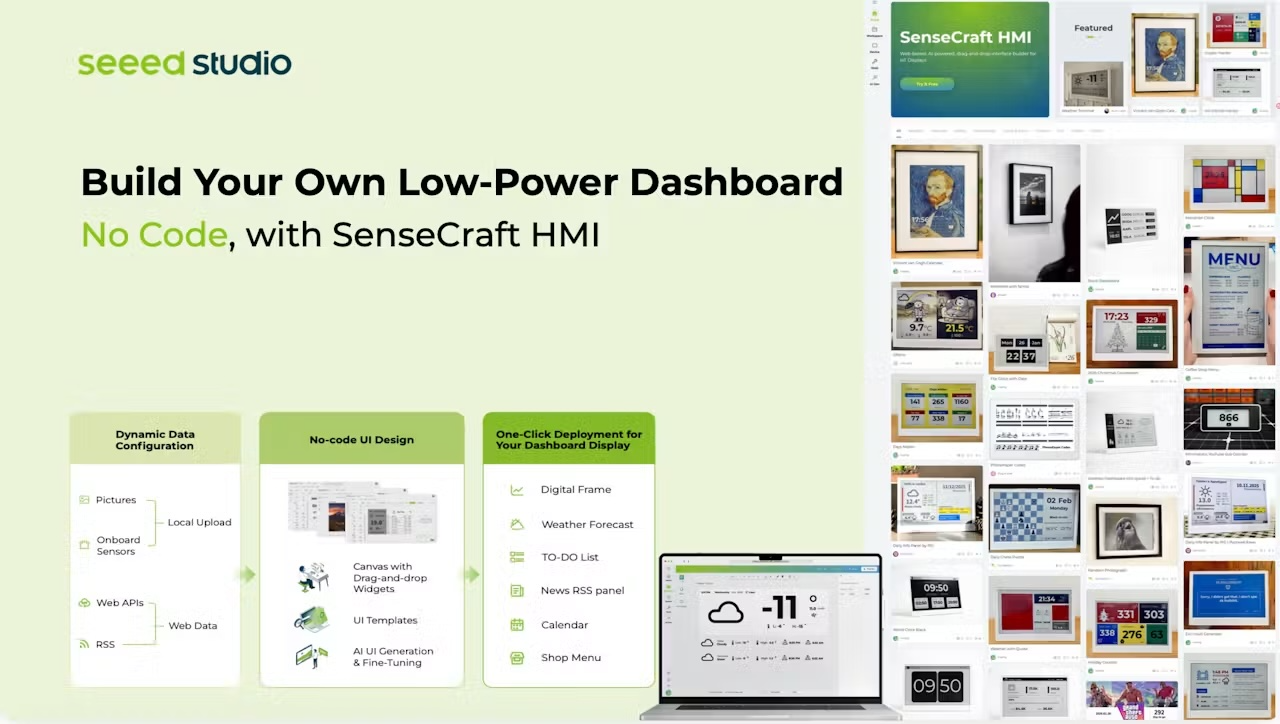Click the No-code UI Design canvas screenshot
1280x724 pixels.
(362, 511)
